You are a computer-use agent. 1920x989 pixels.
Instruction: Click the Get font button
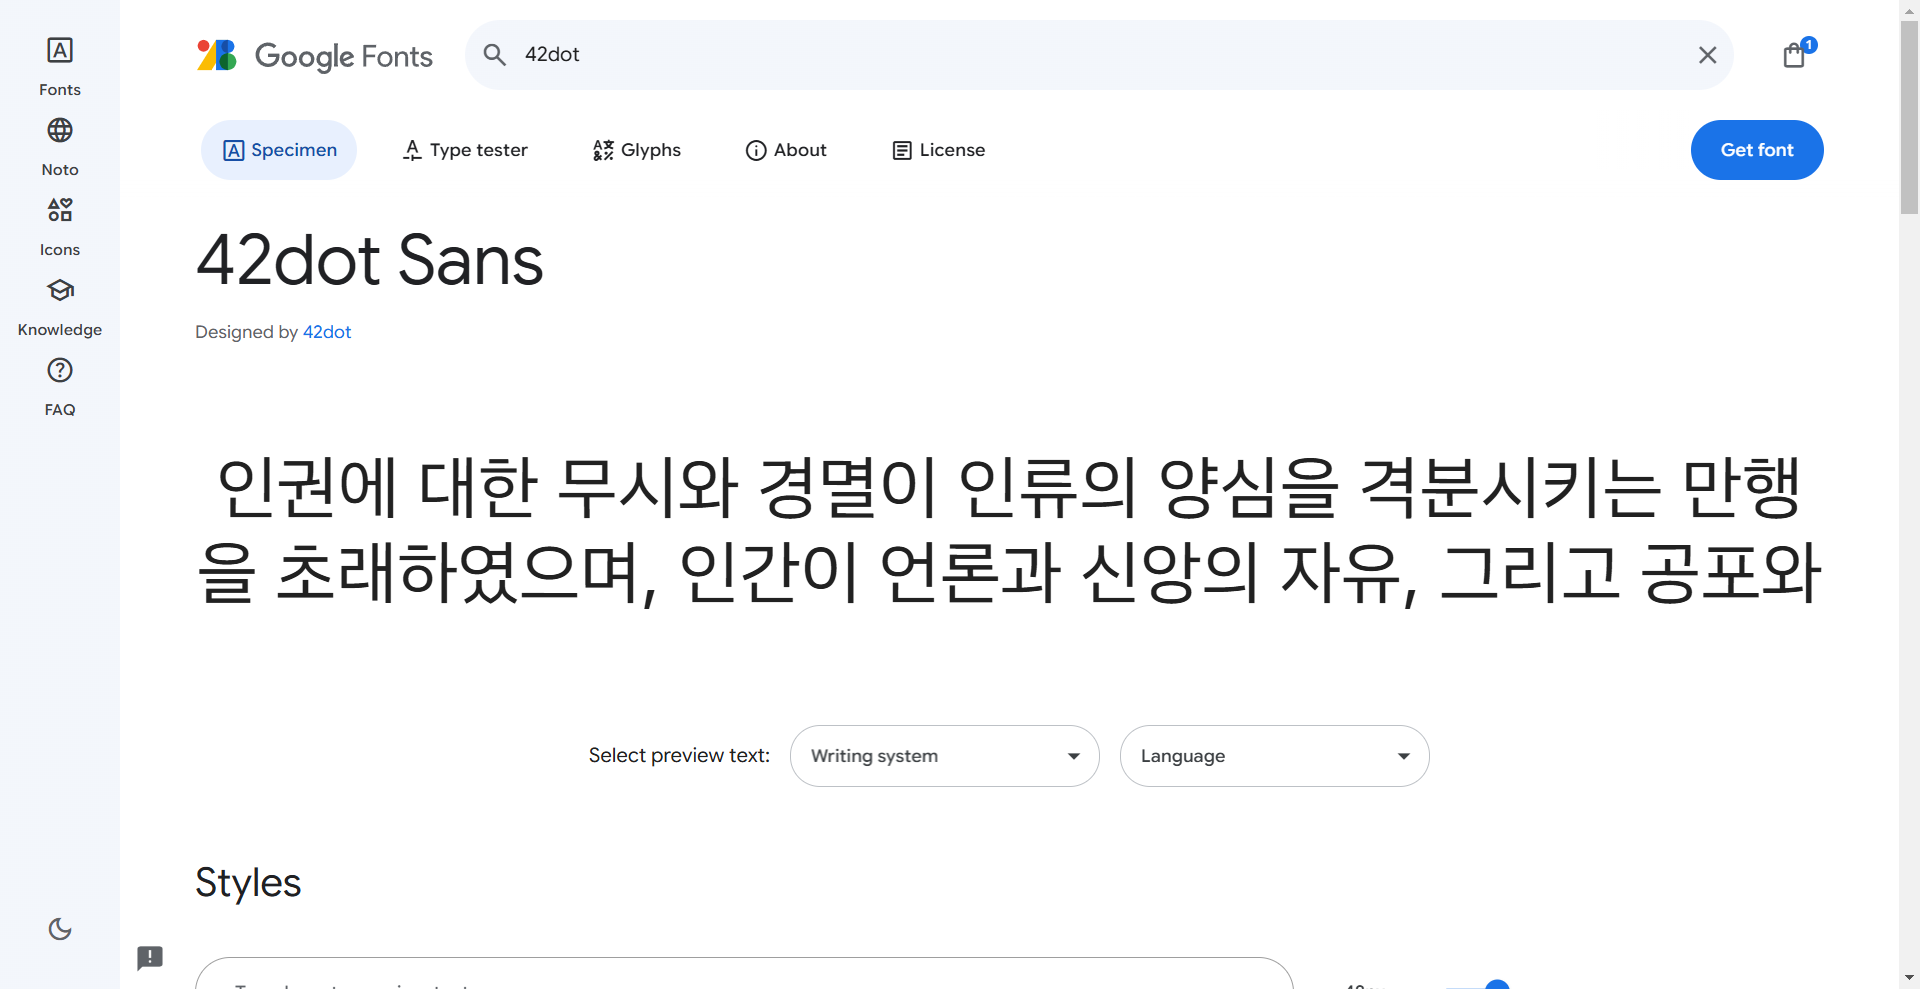1757,150
